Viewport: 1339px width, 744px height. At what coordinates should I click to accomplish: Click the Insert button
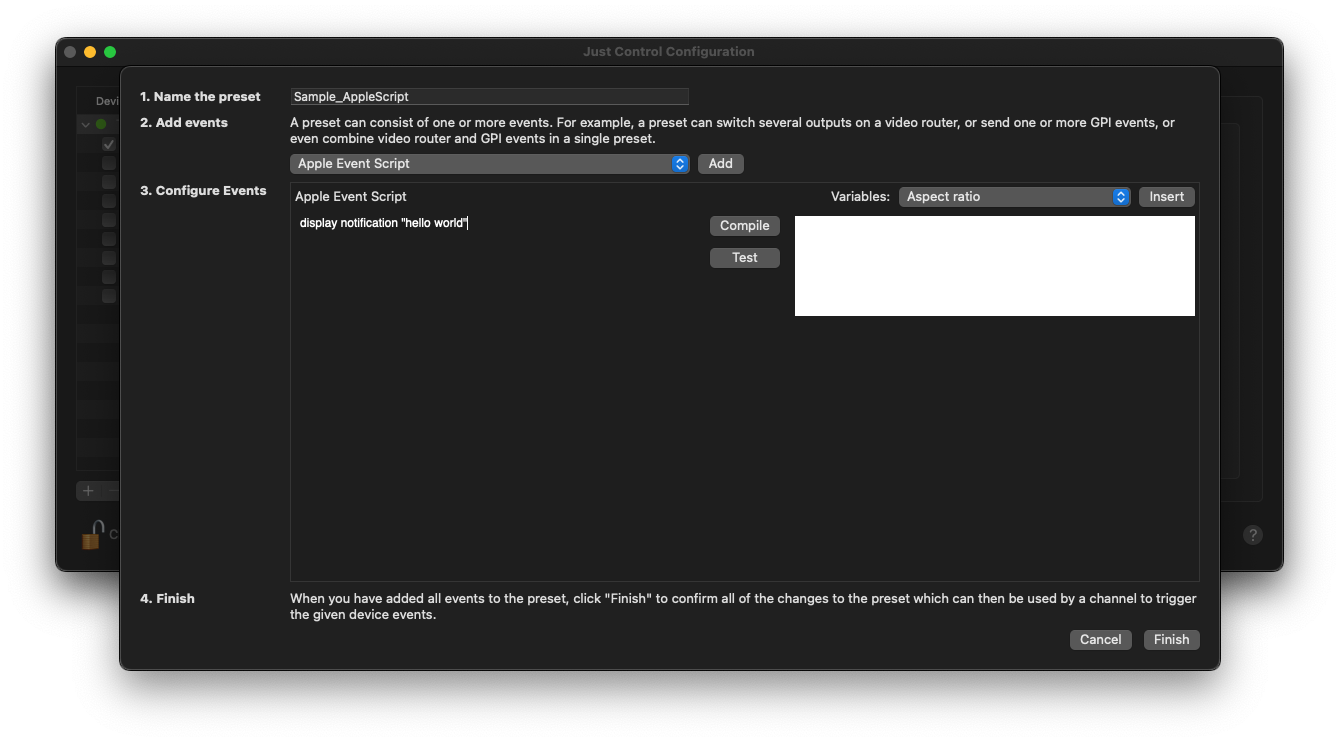click(1166, 197)
